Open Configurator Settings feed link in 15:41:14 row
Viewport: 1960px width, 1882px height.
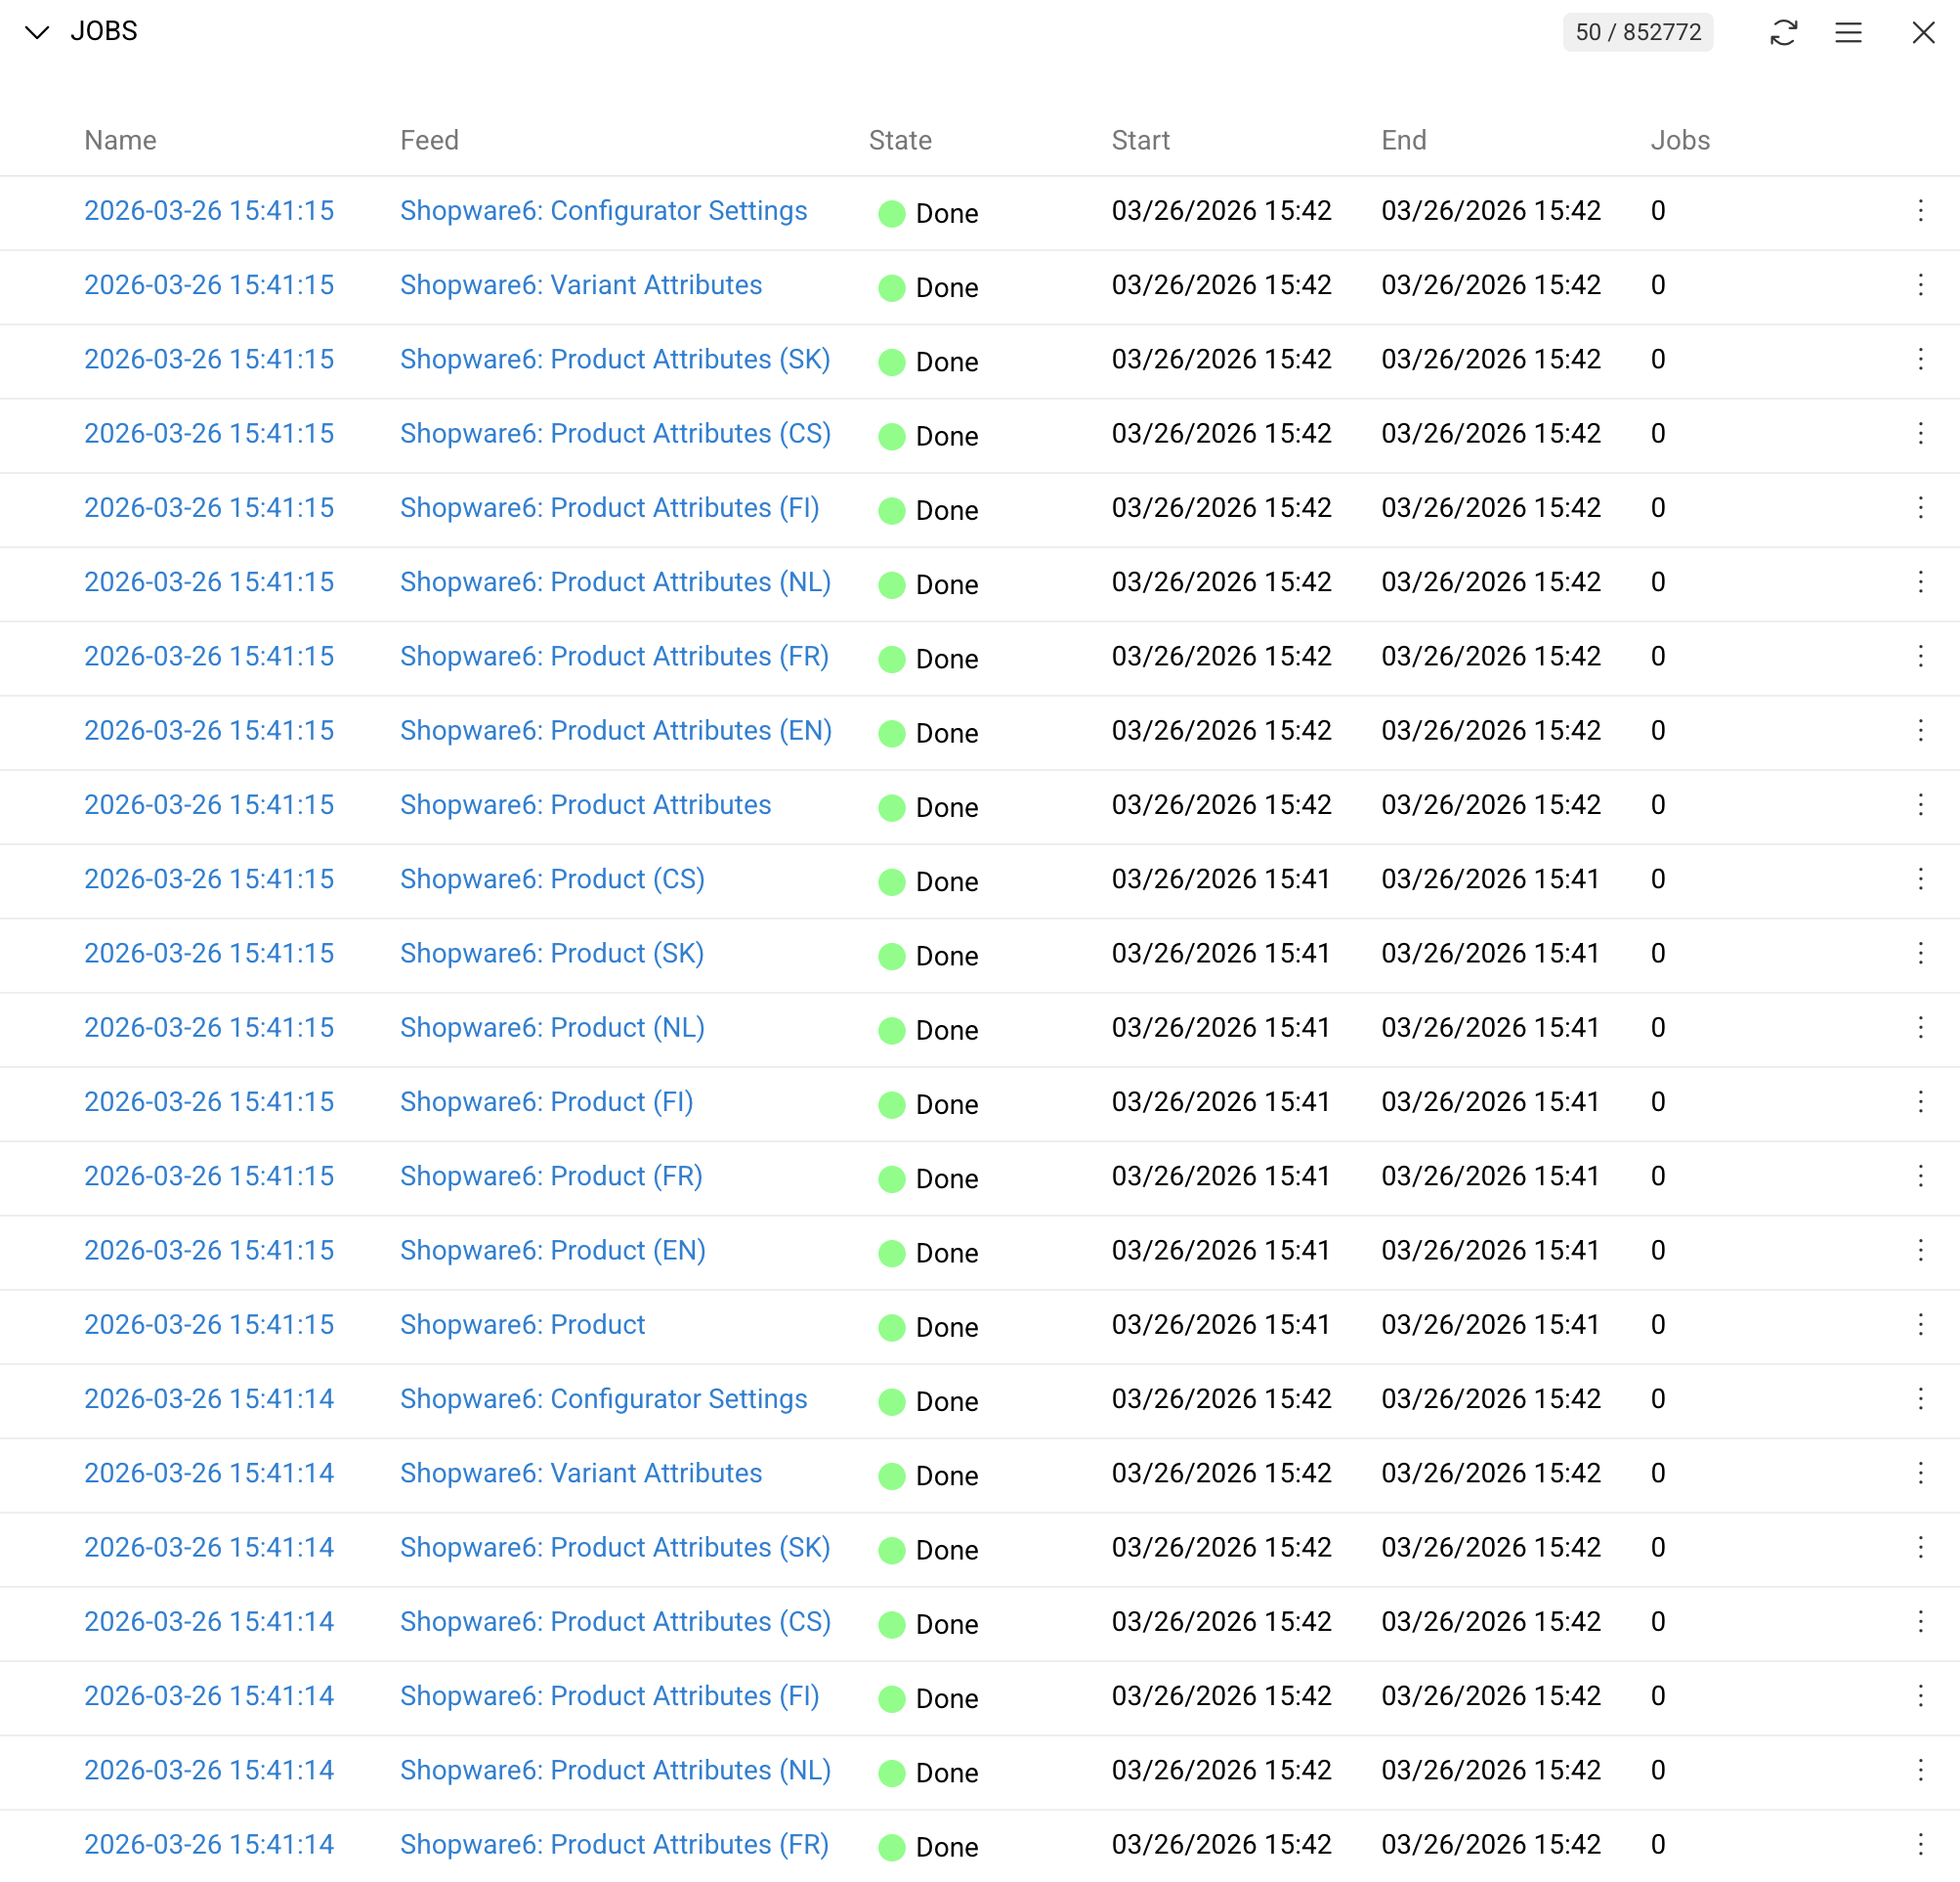pyautogui.click(x=603, y=1399)
